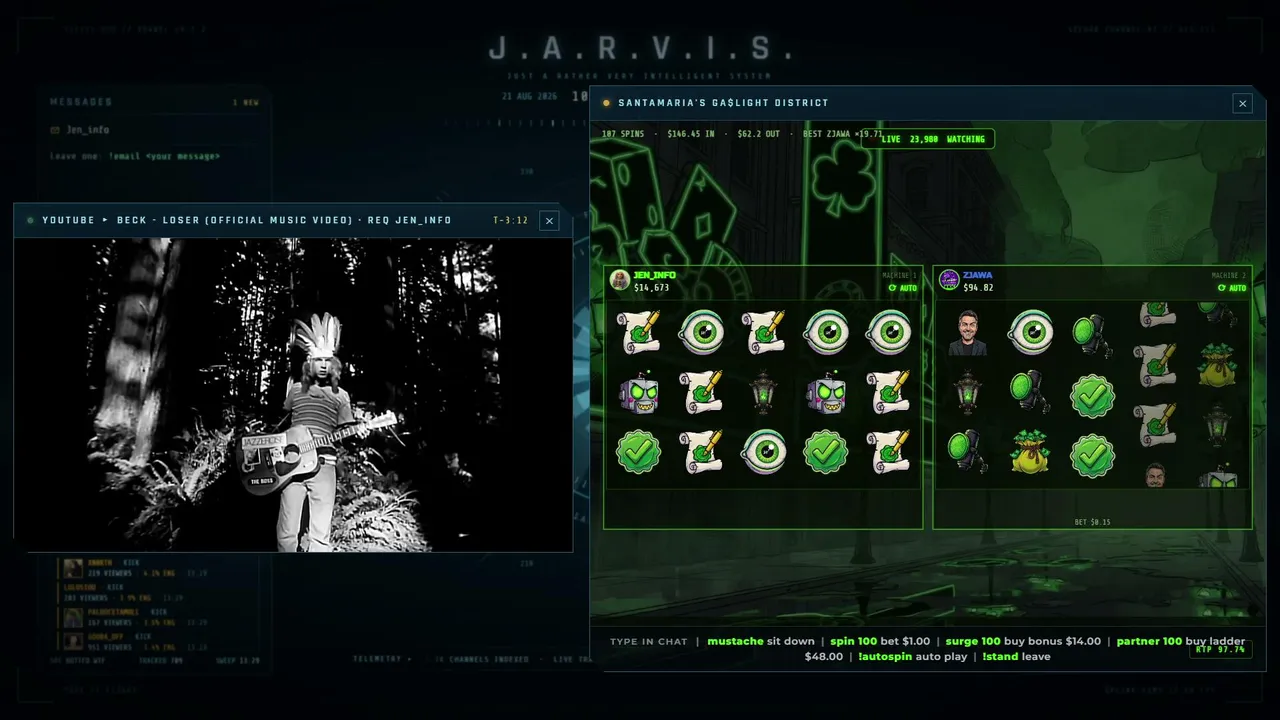Click JEN_INFO's $14,673 balance

point(651,288)
